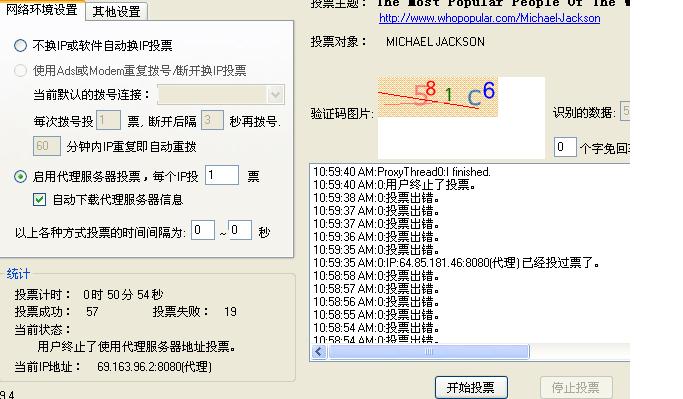This screenshot has width=683, height=399.
Task: Click the maximum vote interval field
Action: [240, 230]
